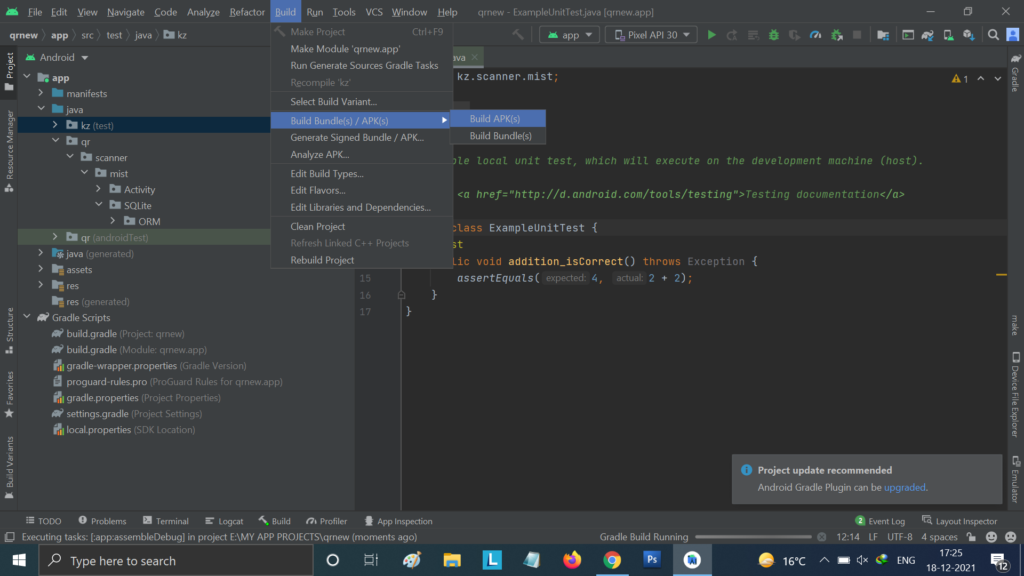Viewport: 1024px width, 576px height.
Task: Click the upgraded link in notification
Action: click(904, 487)
